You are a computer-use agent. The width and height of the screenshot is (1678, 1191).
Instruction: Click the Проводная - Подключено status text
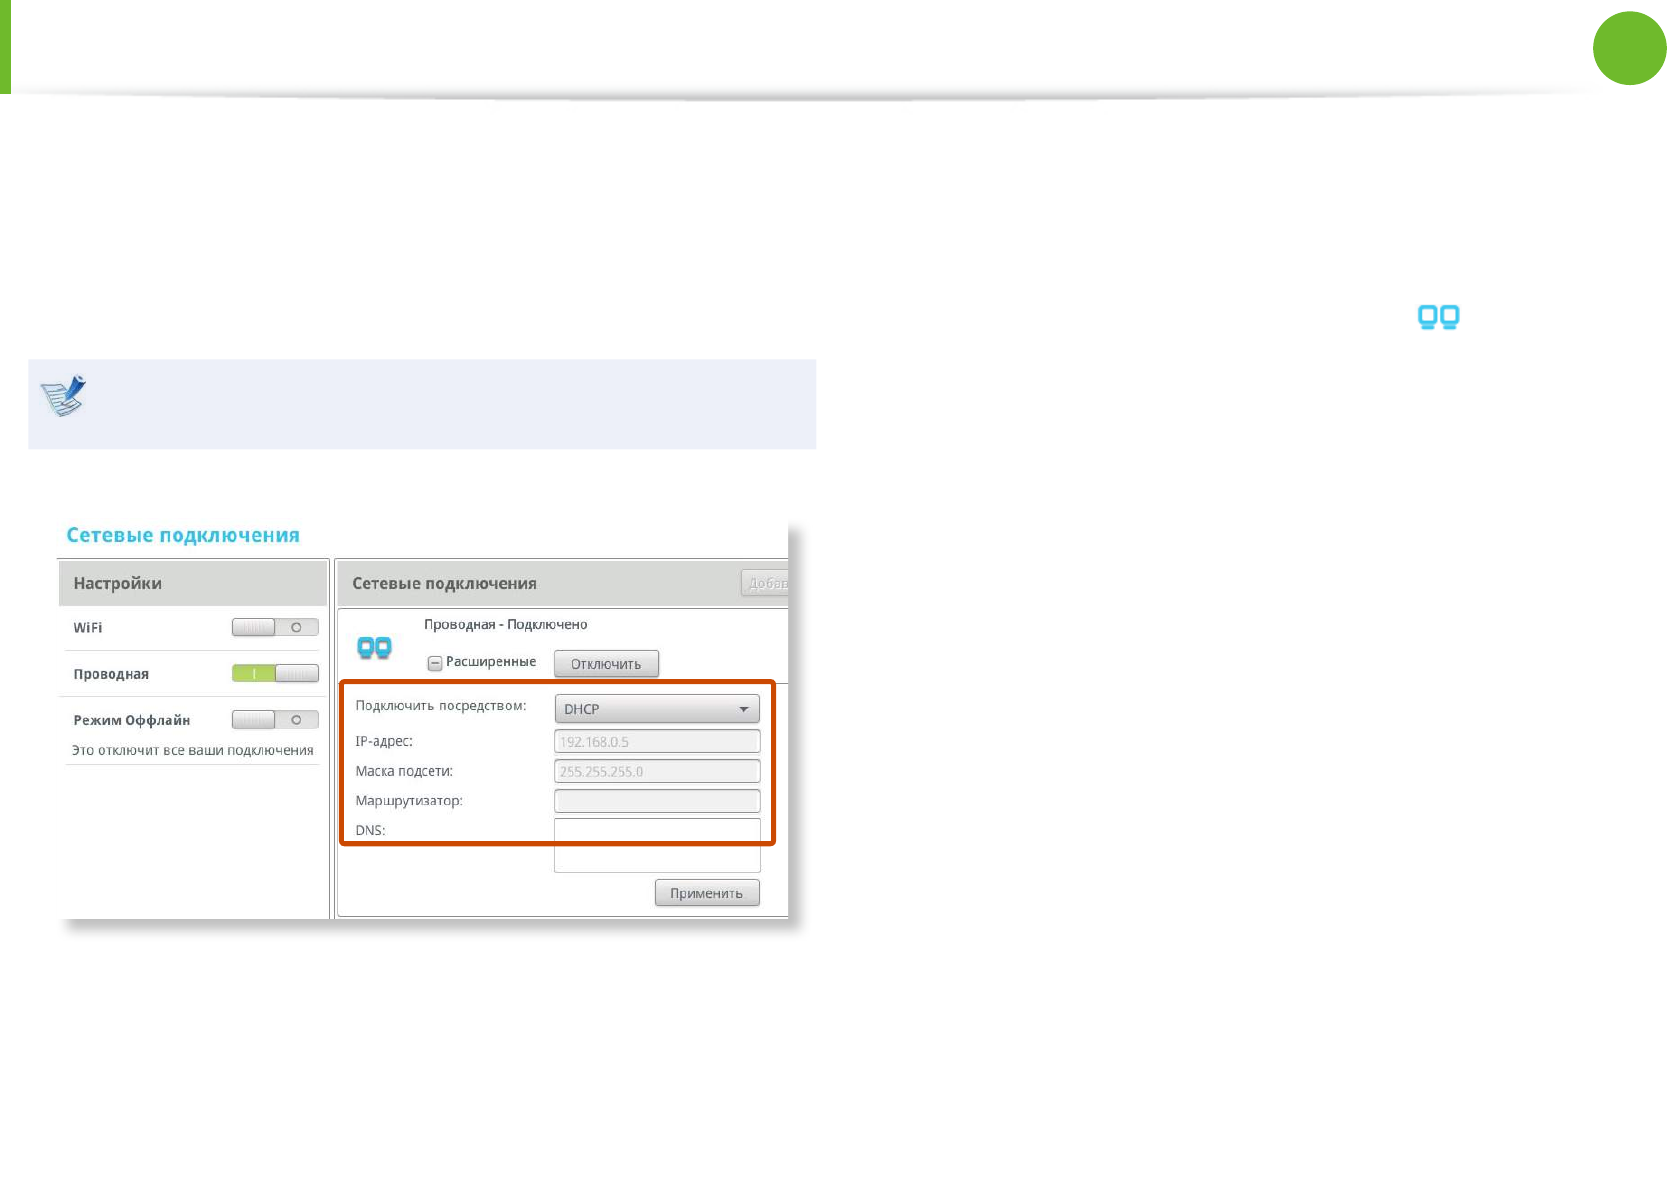coord(505,624)
